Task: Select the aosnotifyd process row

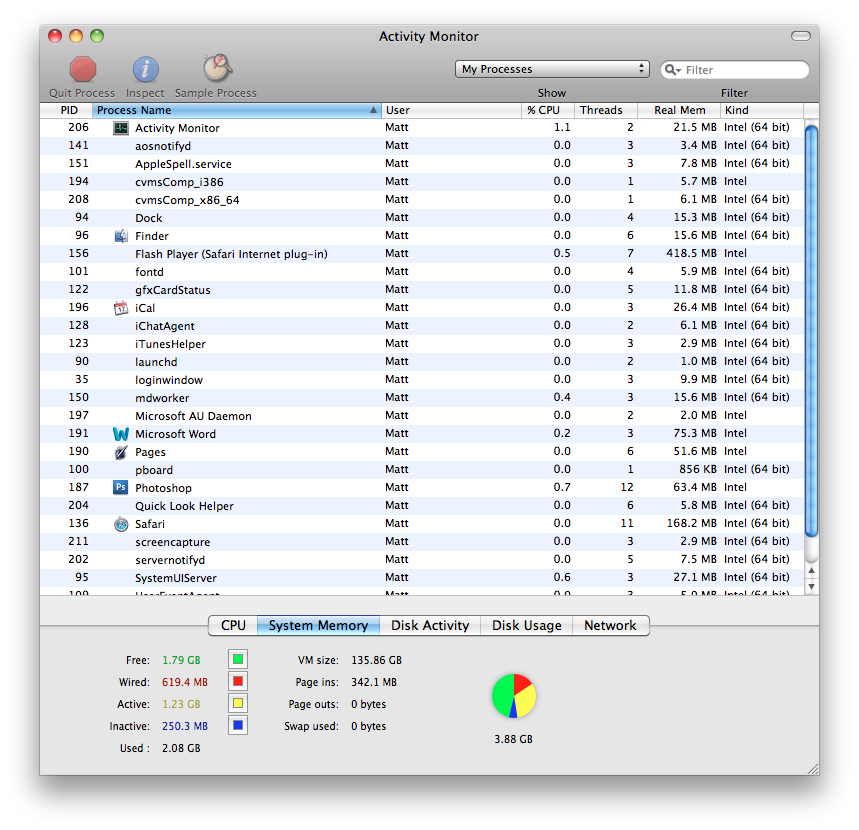Action: coord(422,146)
